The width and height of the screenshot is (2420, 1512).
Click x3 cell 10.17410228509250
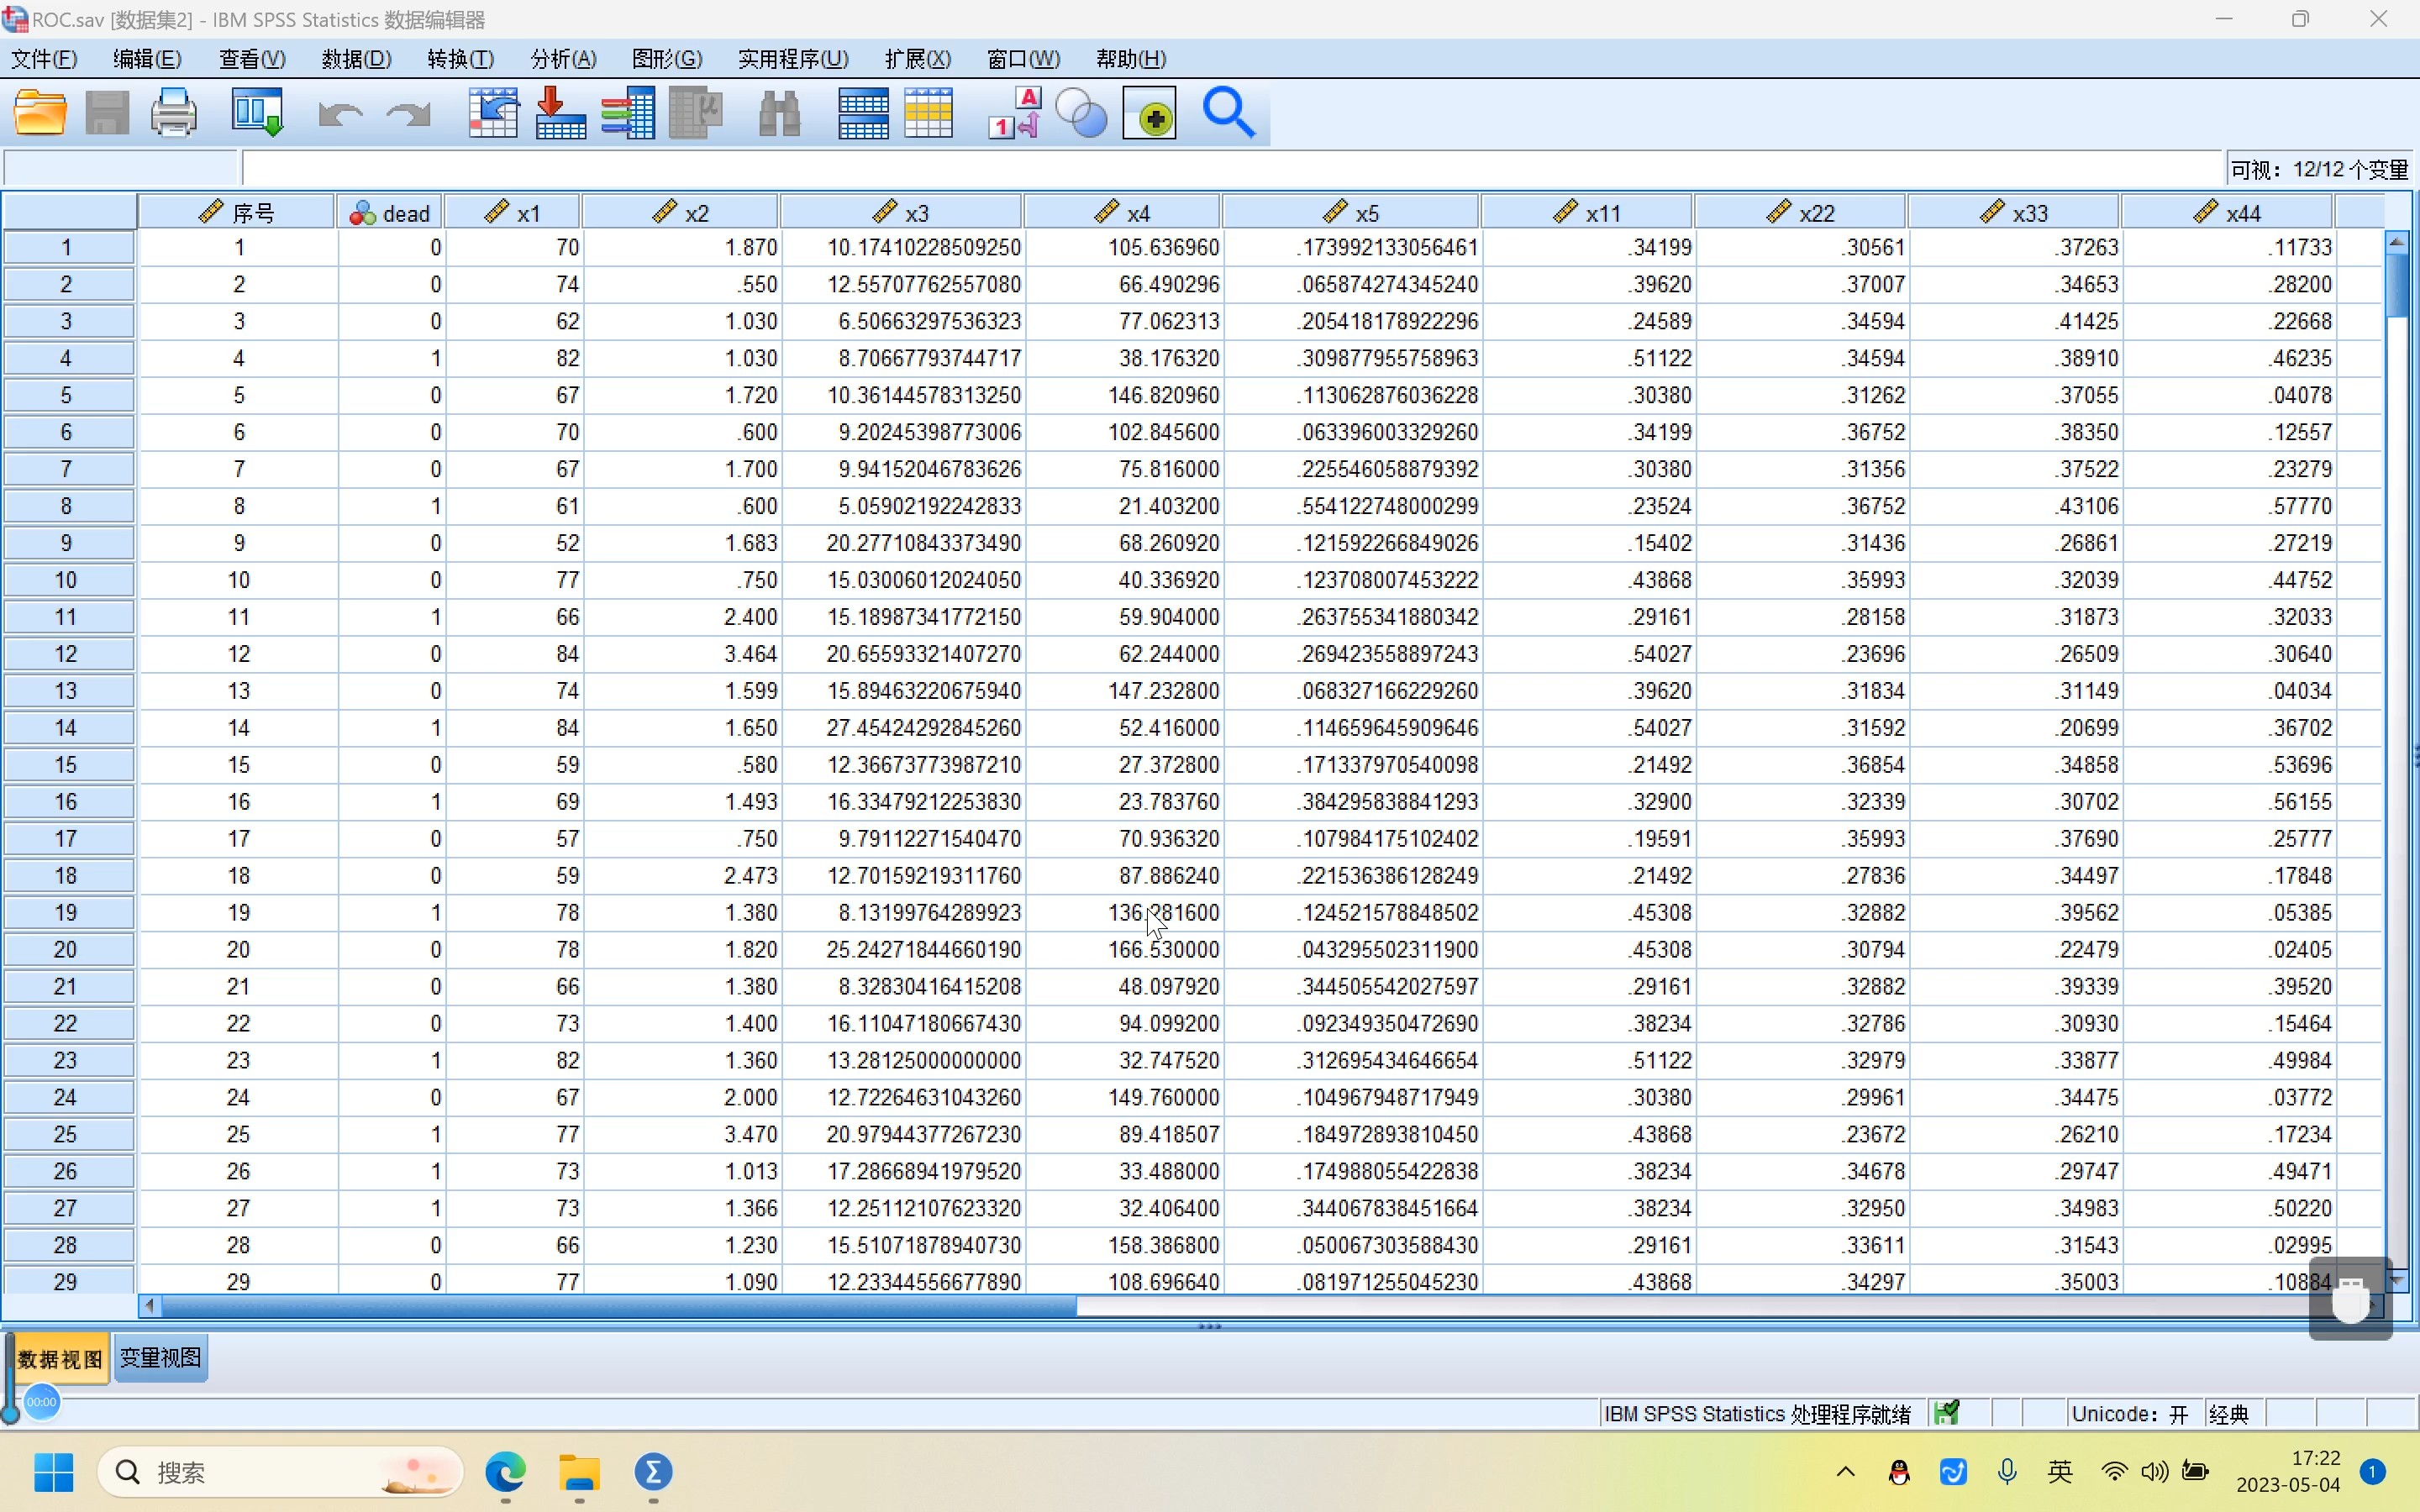(902, 247)
